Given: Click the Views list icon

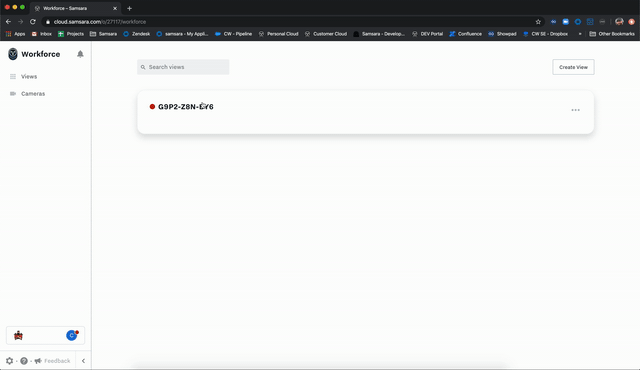Looking at the screenshot, I should [13, 76].
